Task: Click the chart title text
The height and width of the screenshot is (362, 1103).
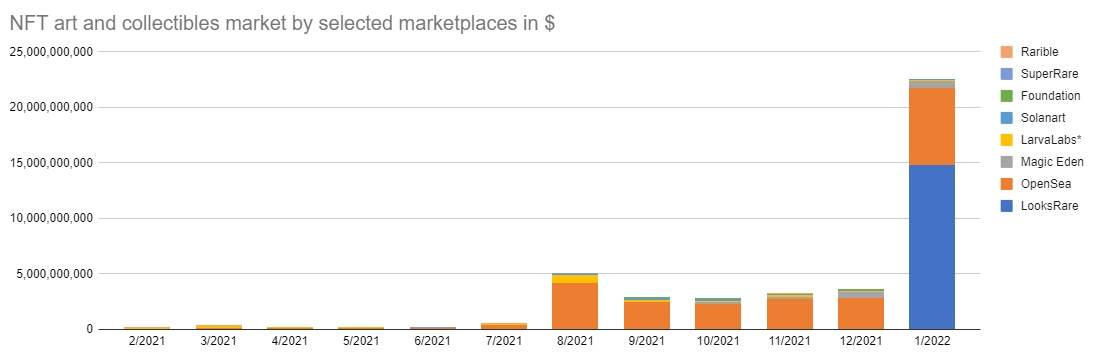Action: click(x=282, y=23)
